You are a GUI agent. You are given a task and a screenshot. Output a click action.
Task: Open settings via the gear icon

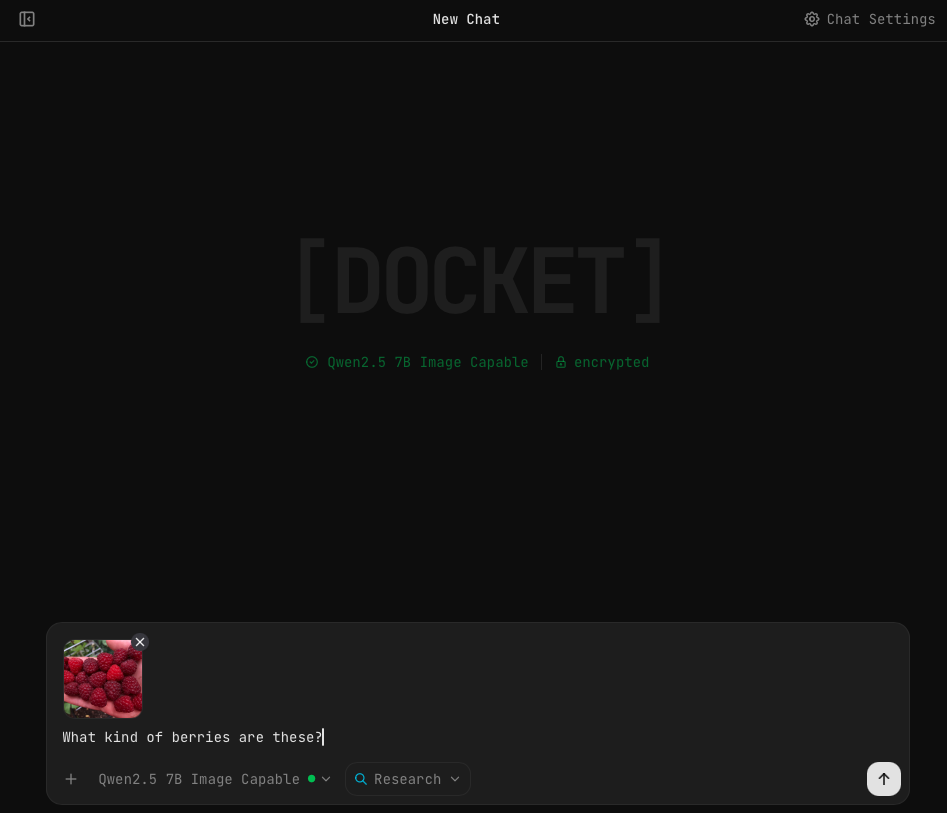pos(812,19)
